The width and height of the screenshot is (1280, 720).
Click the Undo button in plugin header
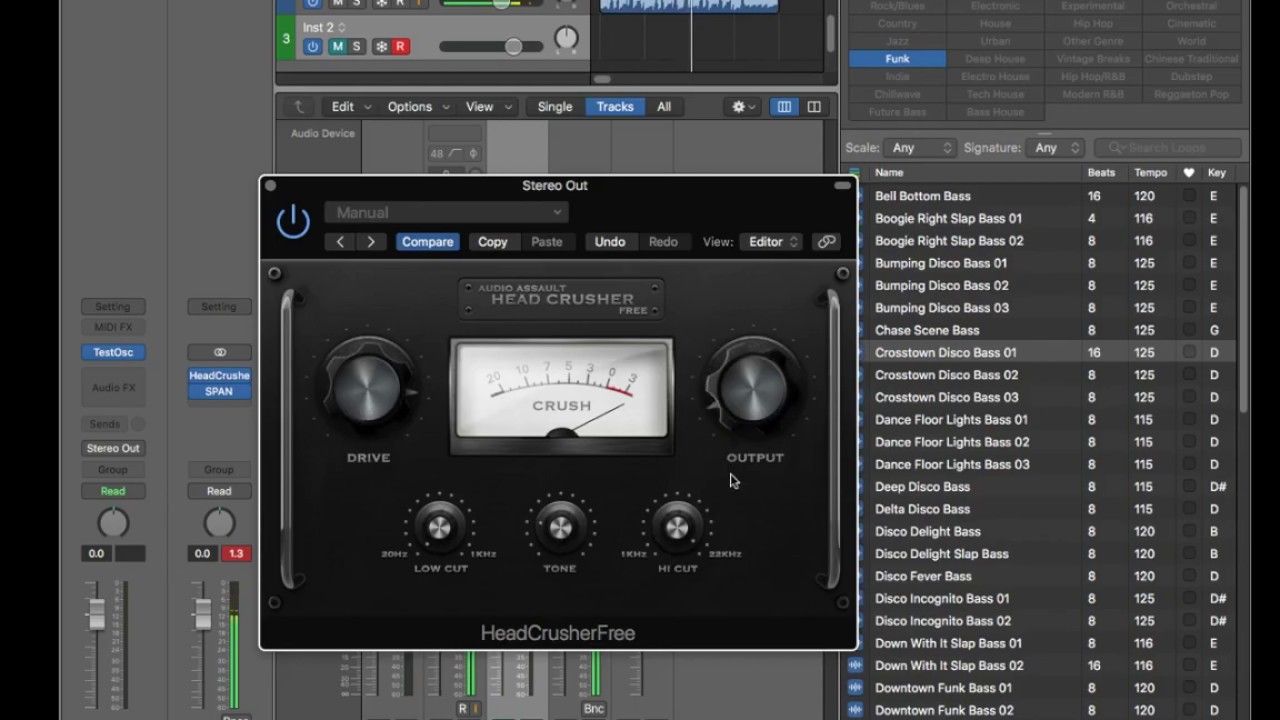click(609, 242)
